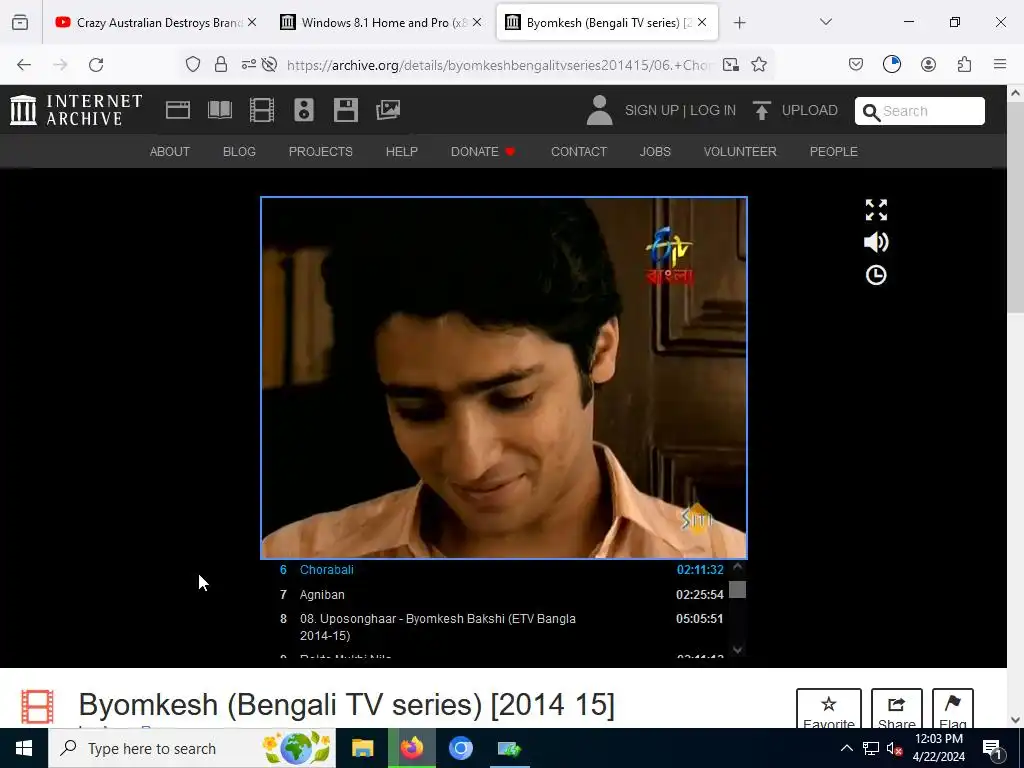
Task: Click the site security padlock icon
Action: coord(221,64)
